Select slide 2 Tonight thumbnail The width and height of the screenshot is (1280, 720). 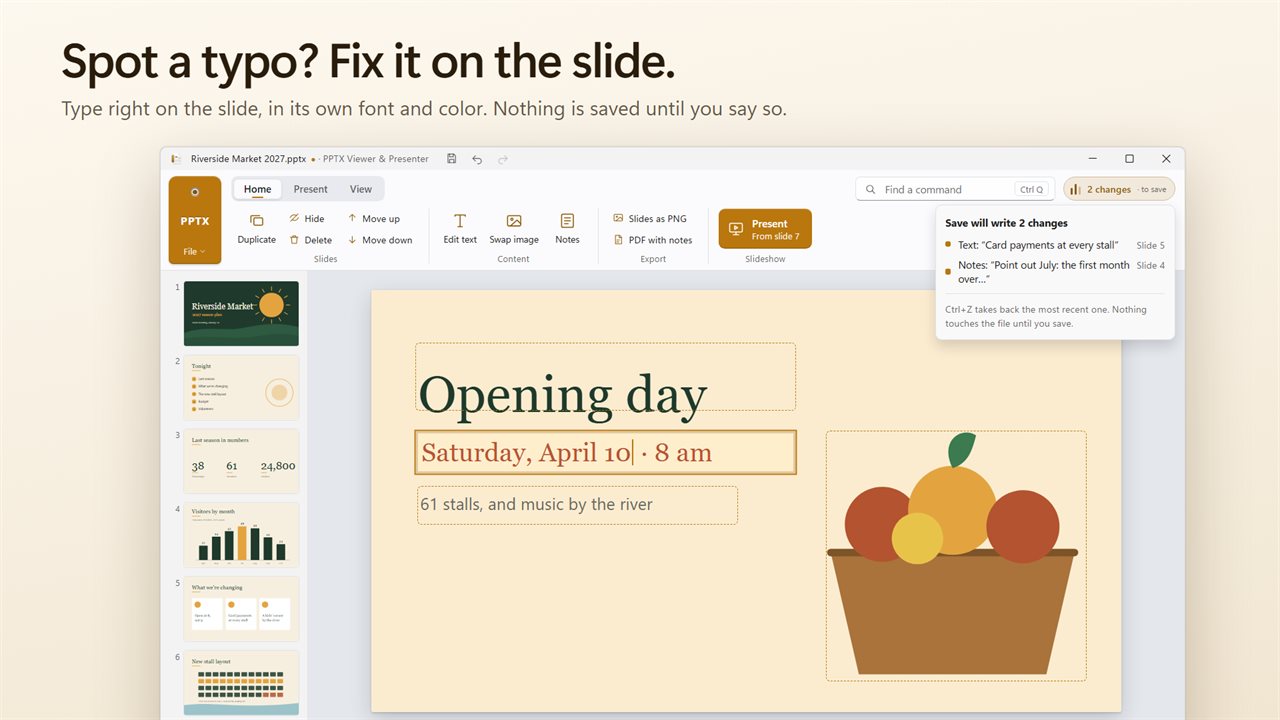[x=241, y=388]
